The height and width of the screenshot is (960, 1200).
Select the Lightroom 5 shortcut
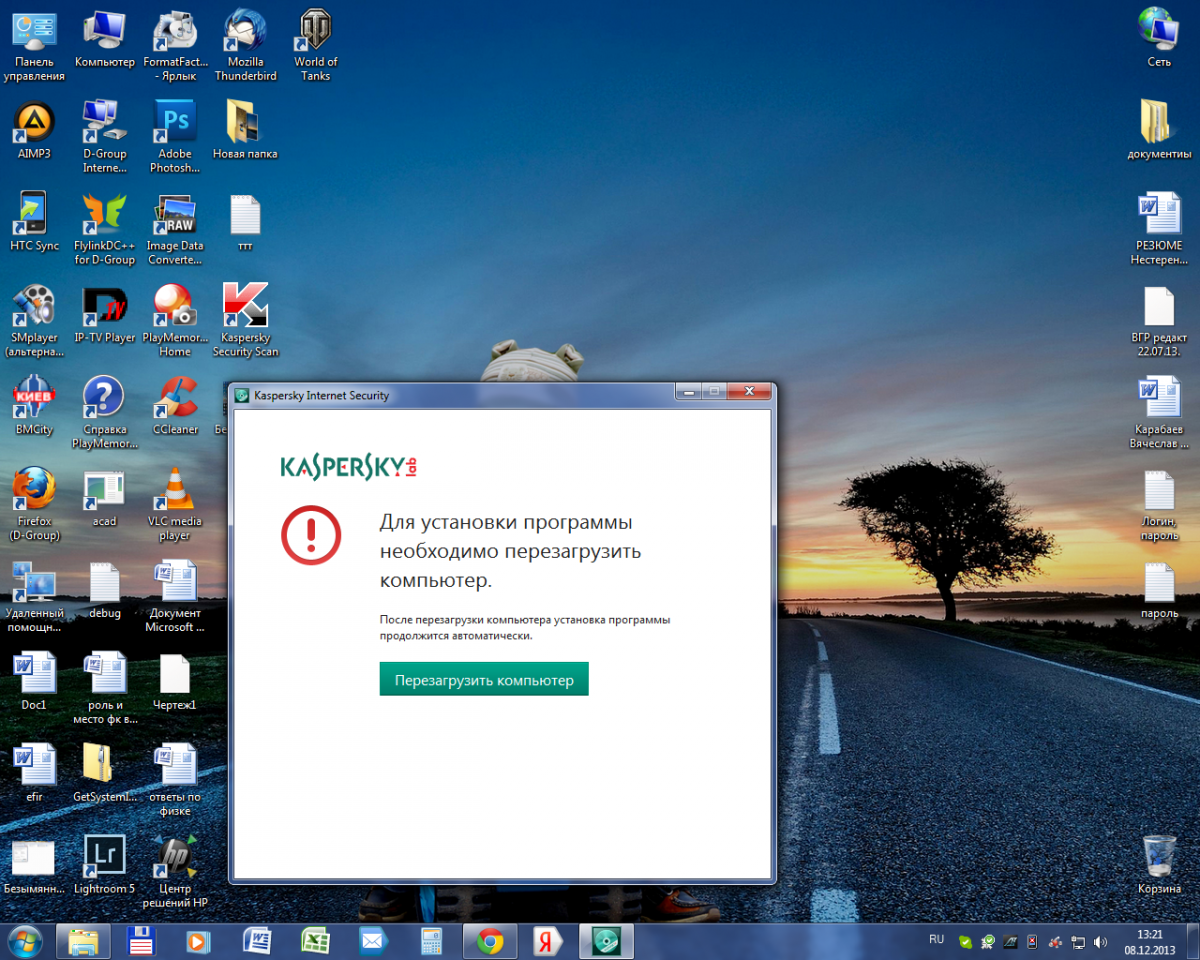104,866
